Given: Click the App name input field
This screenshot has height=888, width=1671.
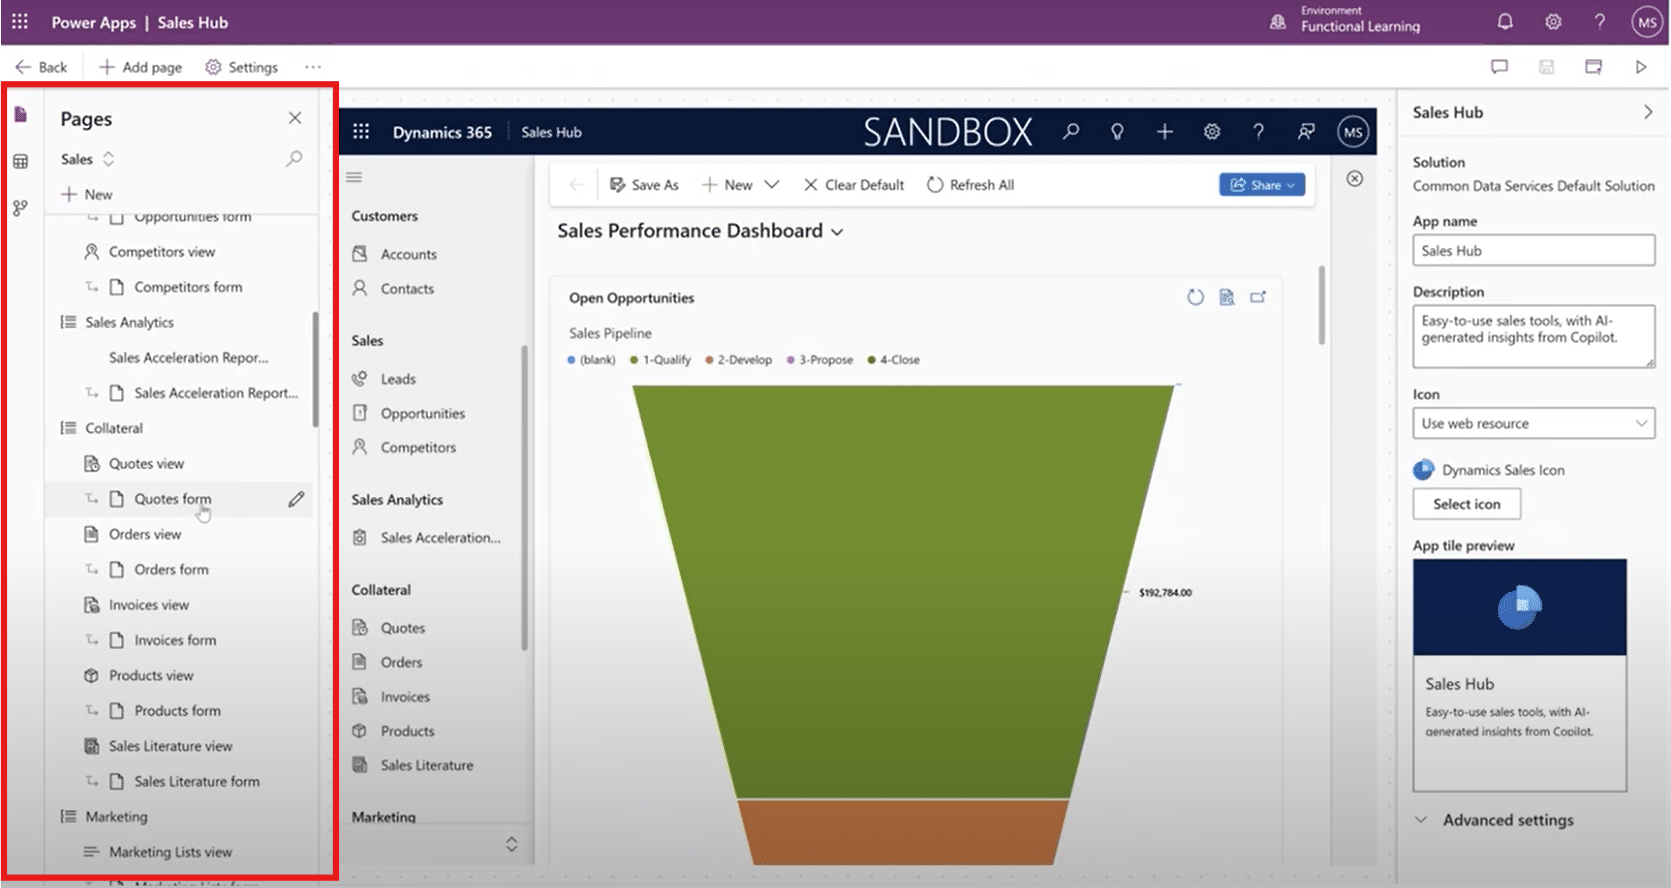Looking at the screenshot, I should pyautogui.click(x=1533, y=251).
